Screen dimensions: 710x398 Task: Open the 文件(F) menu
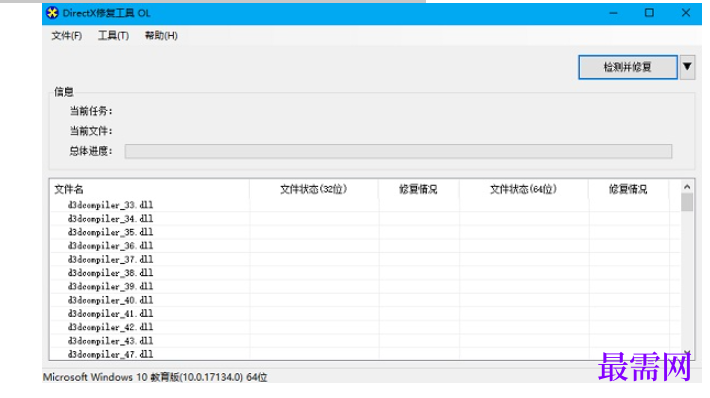(x=67, y=36)
